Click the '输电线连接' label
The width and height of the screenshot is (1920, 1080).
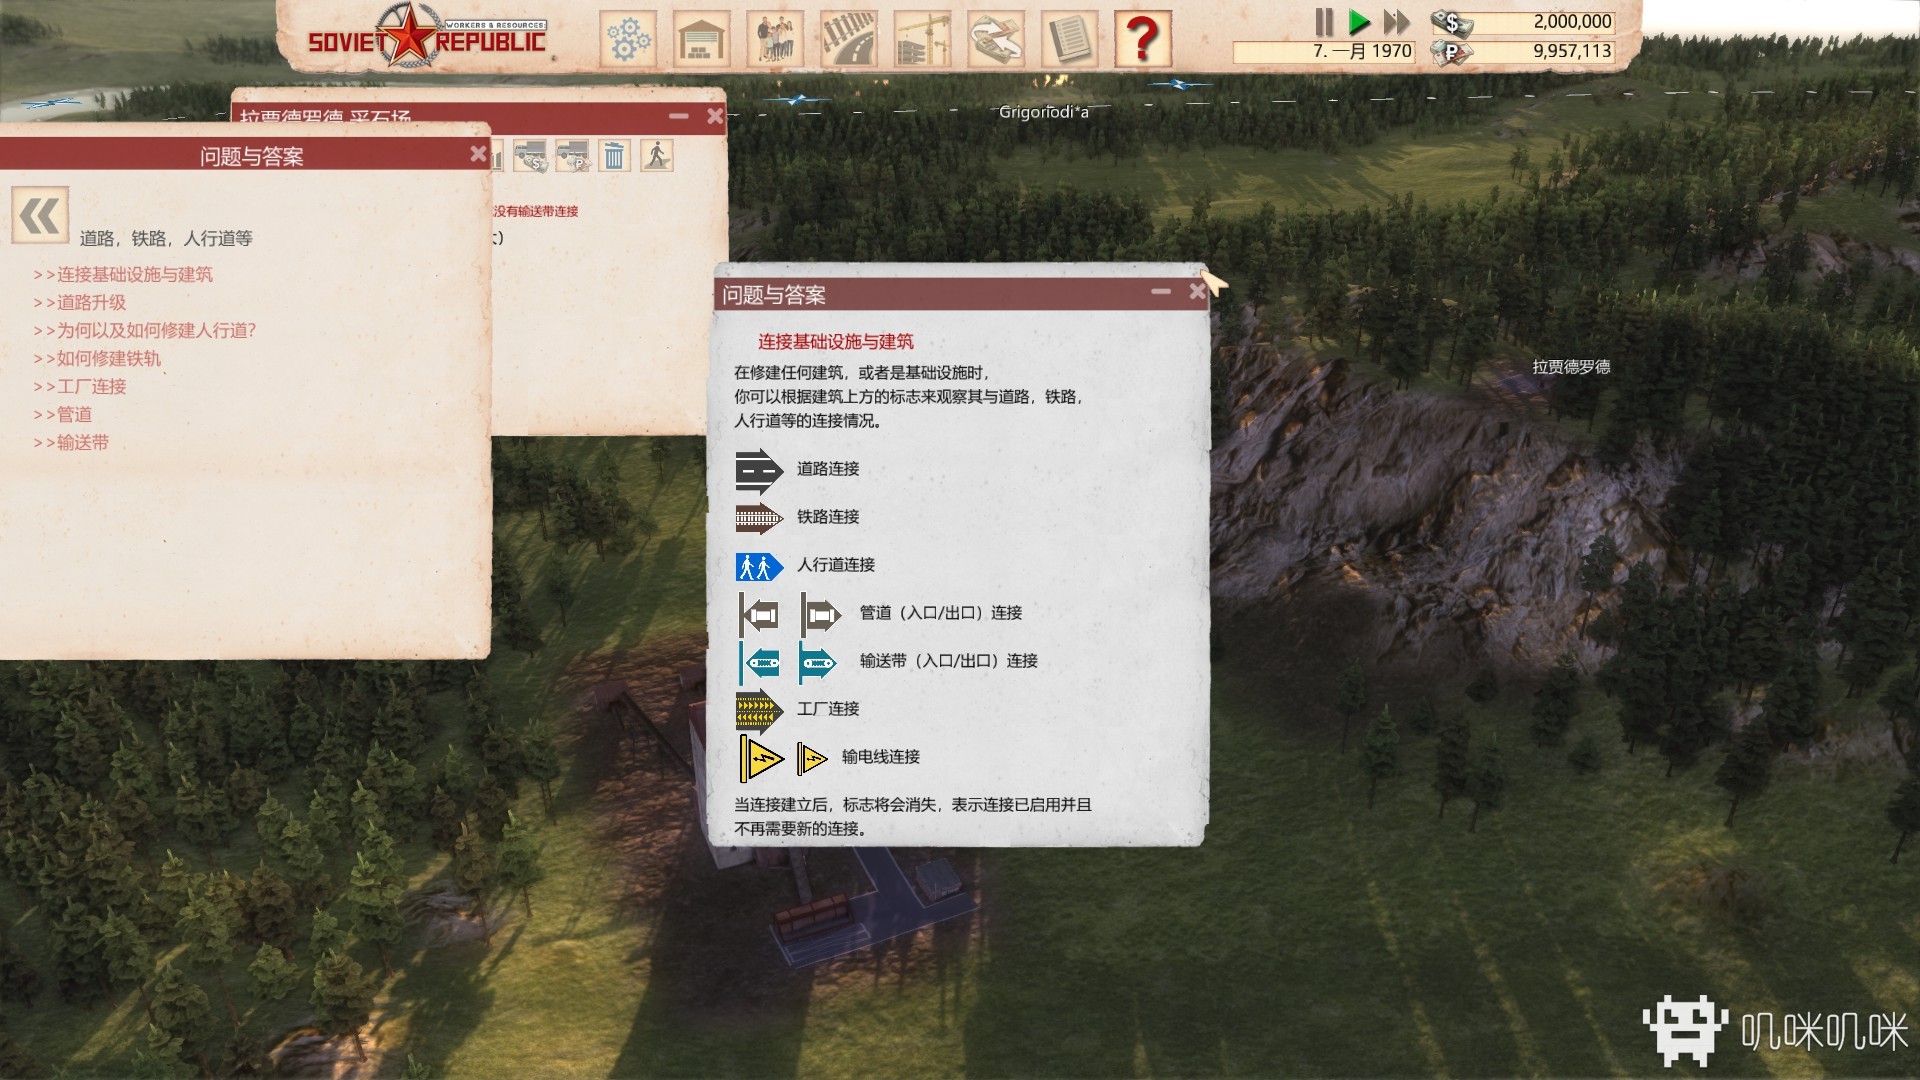tap(881, 757)
